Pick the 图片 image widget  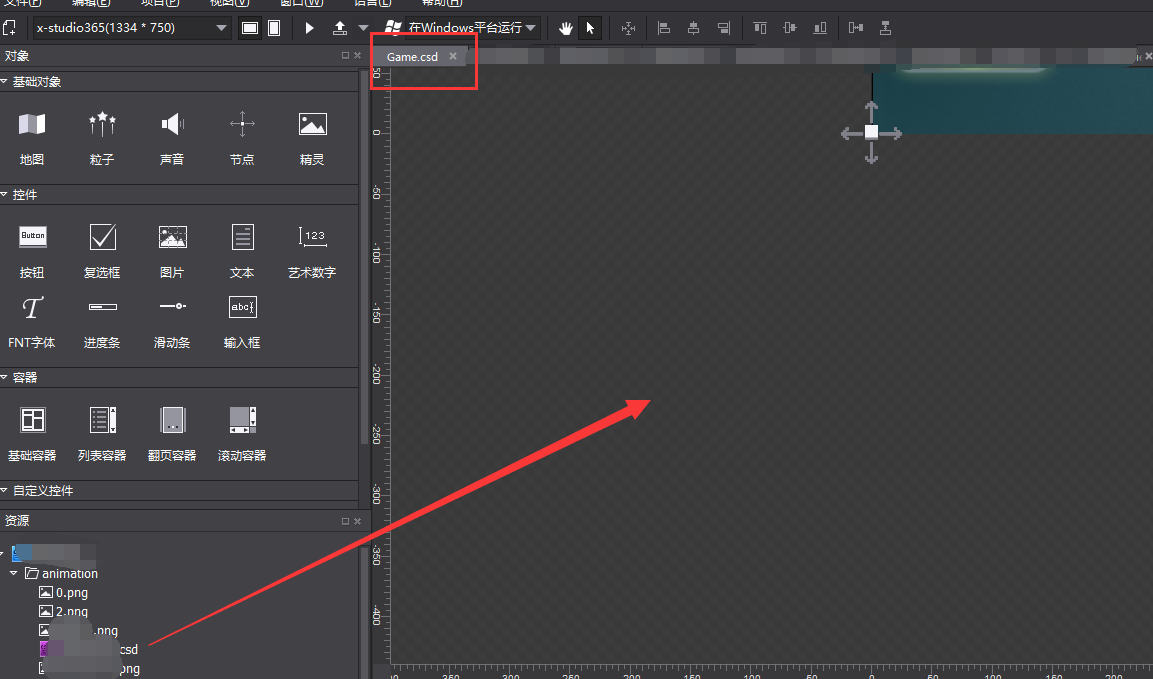[x=172, y=251]
